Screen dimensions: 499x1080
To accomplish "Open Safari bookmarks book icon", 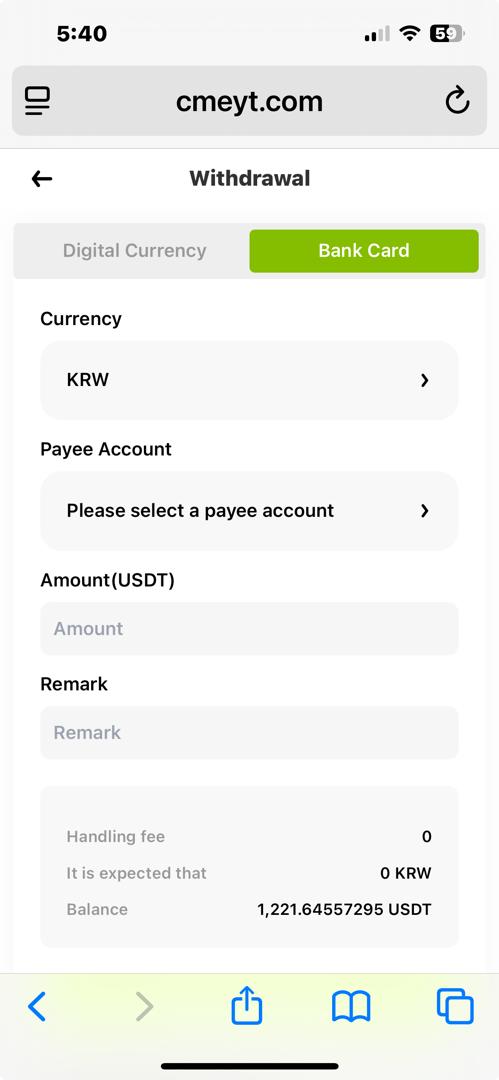I will click(x=351, y=1007).
